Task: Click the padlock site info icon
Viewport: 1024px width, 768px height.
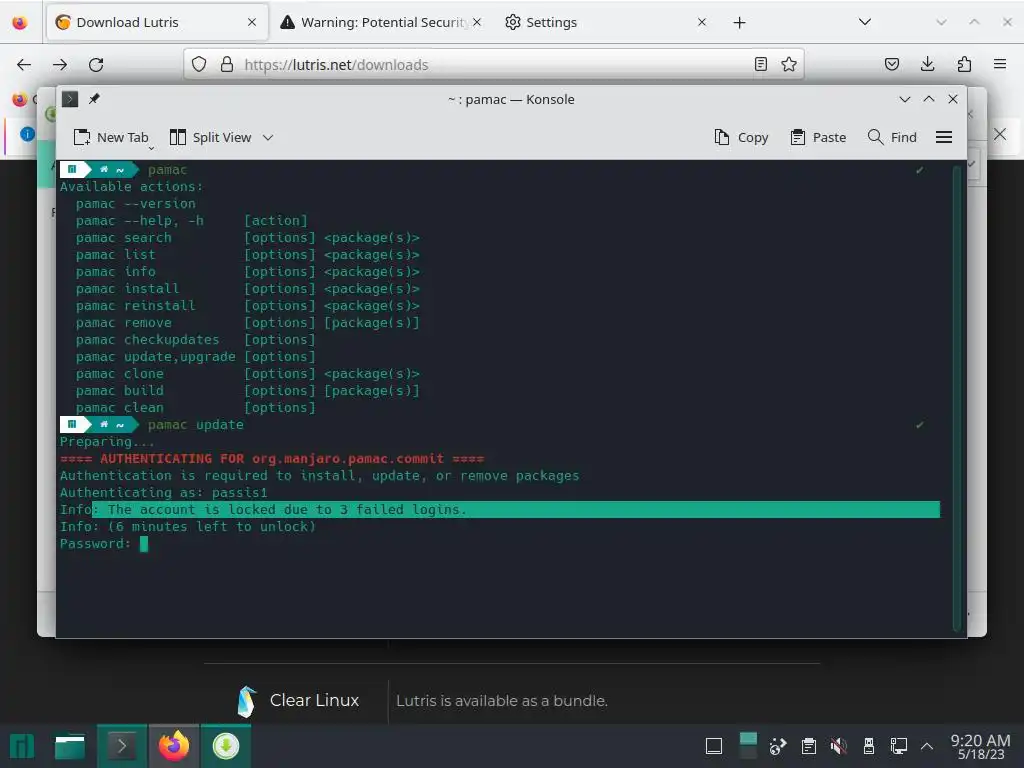Action: [227, 64]
